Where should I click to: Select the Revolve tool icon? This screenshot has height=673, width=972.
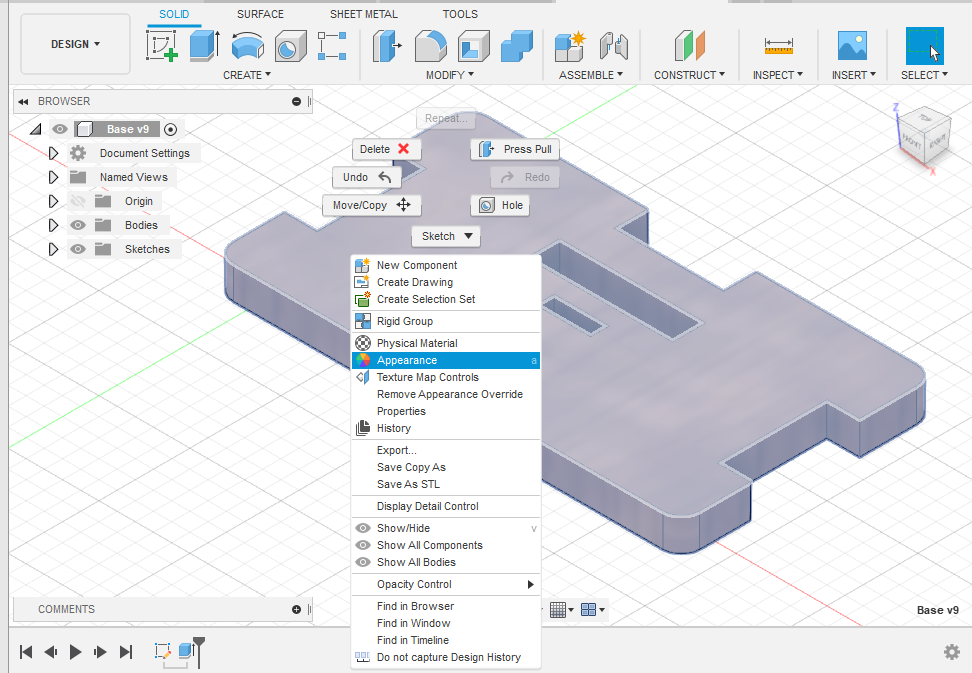coord(247,46)
